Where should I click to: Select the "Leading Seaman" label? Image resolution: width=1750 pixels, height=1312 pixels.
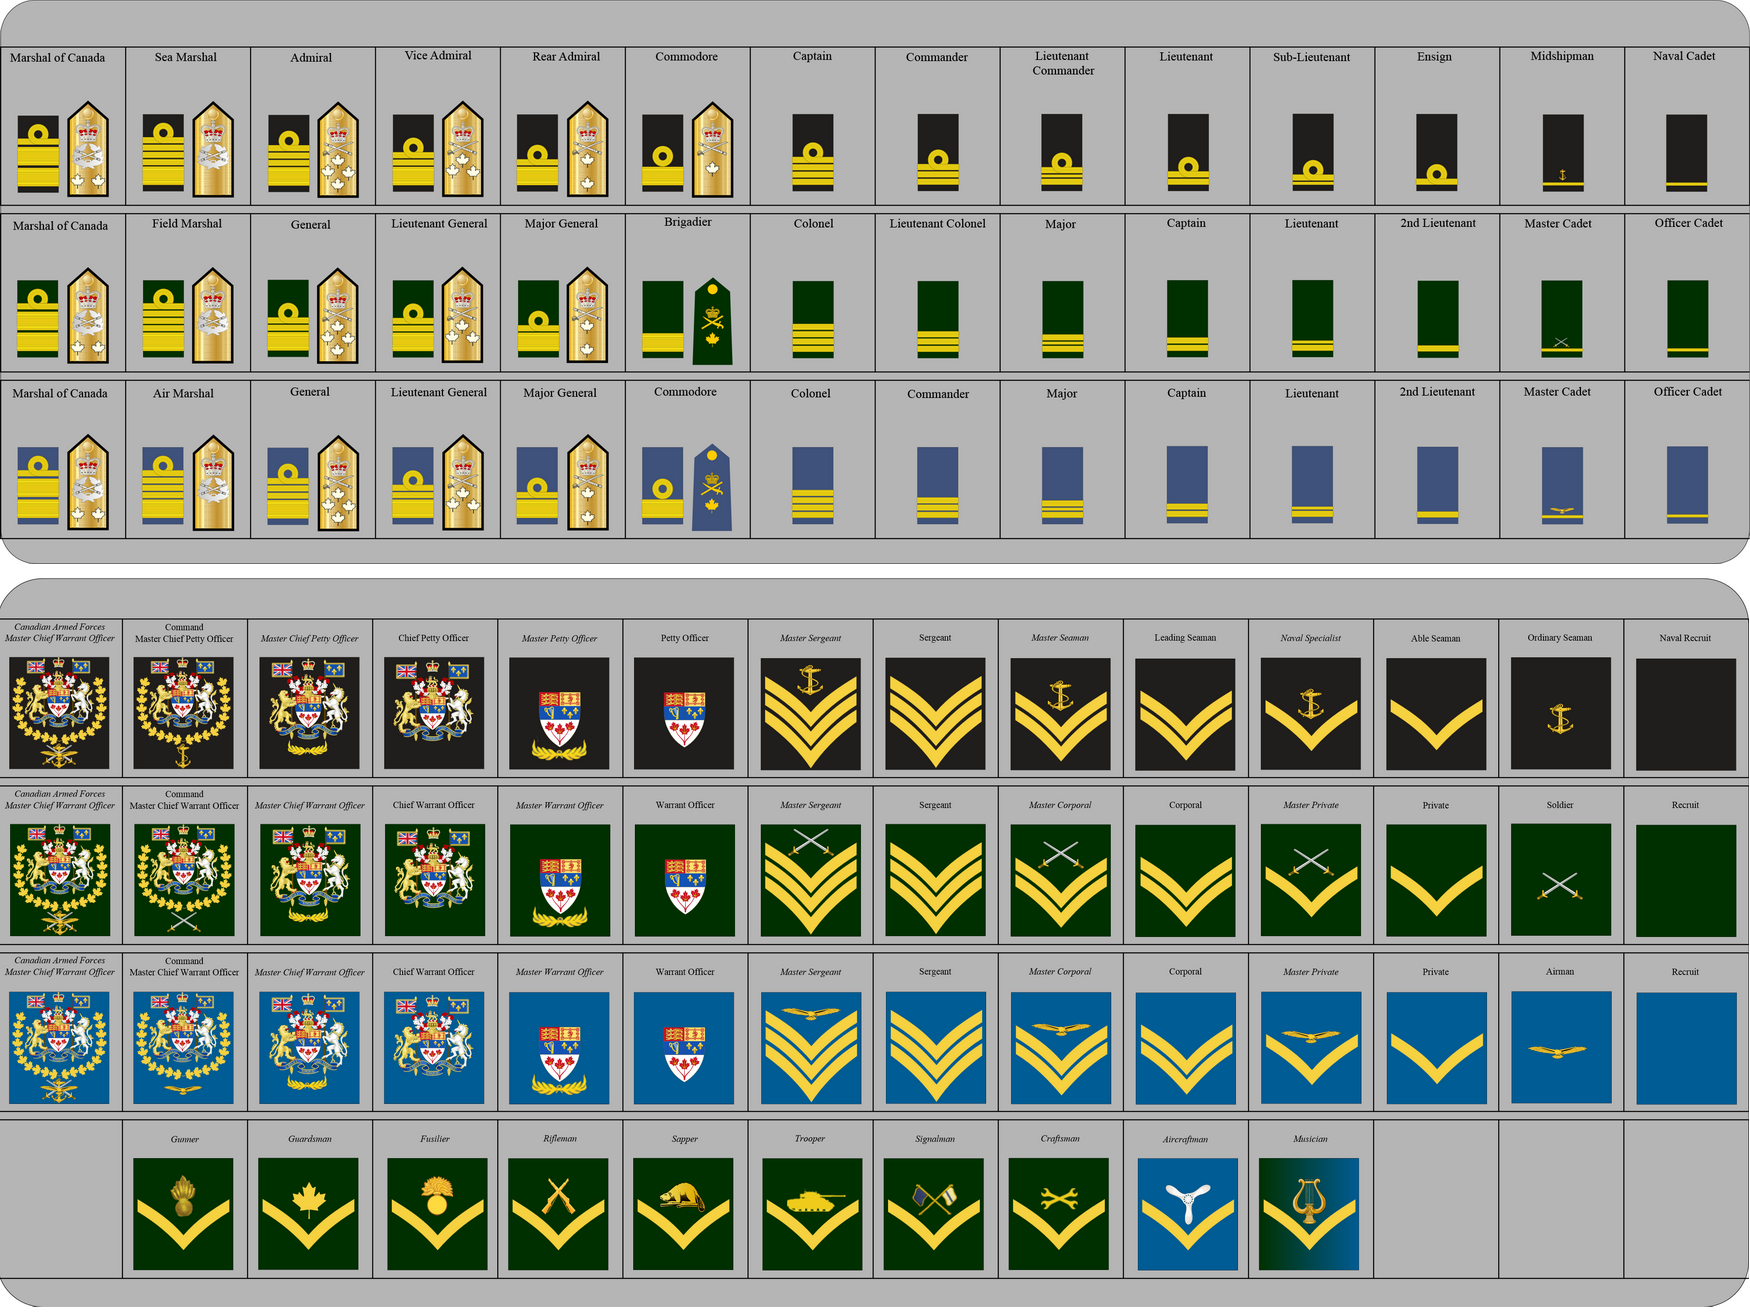[x=1185, y=638]
